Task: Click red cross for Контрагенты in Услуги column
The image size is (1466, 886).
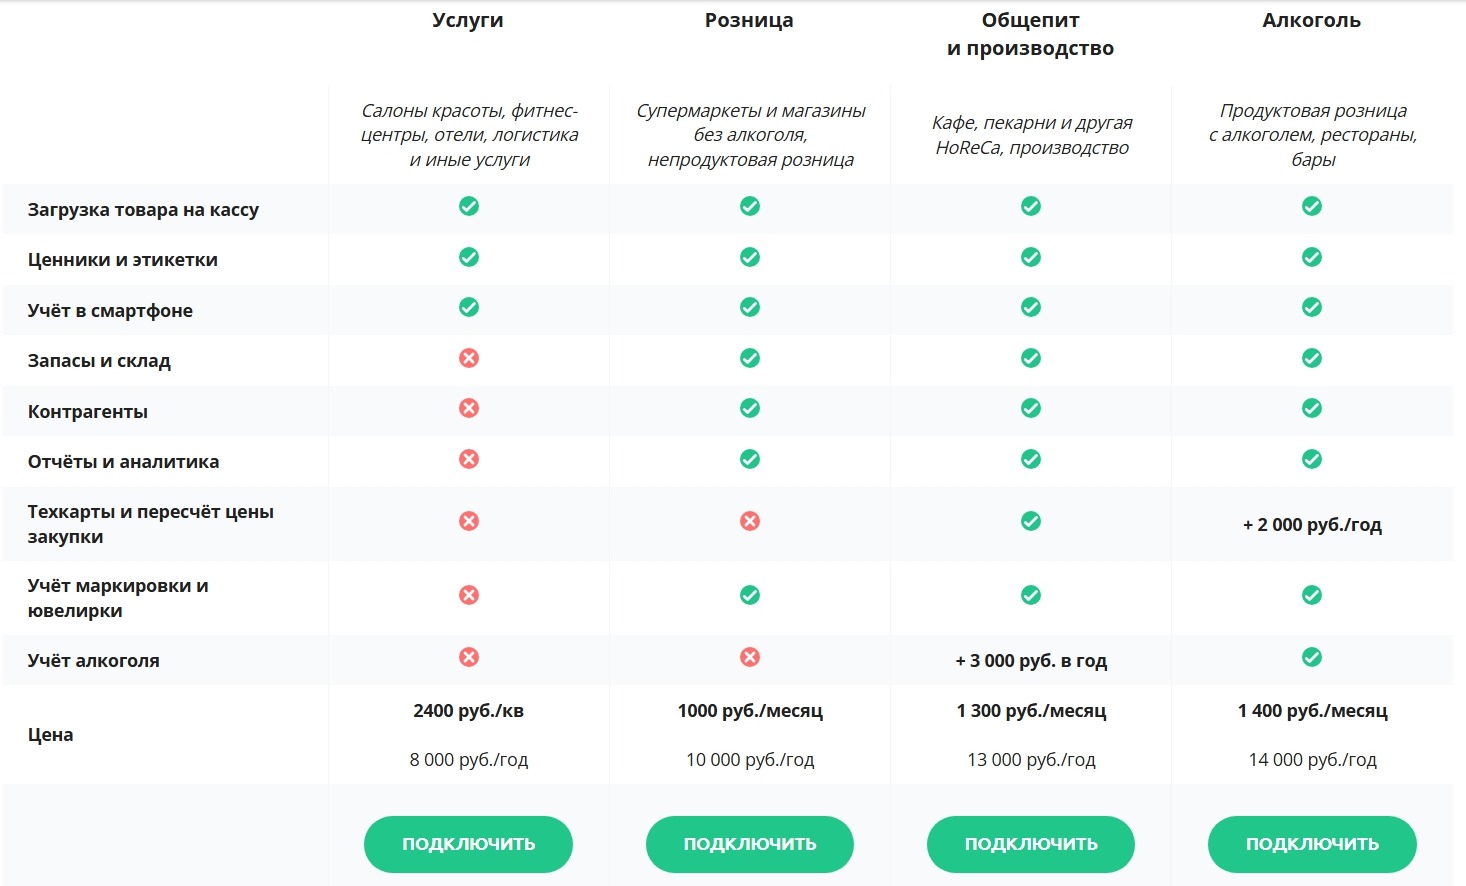Action: (469, 408)
